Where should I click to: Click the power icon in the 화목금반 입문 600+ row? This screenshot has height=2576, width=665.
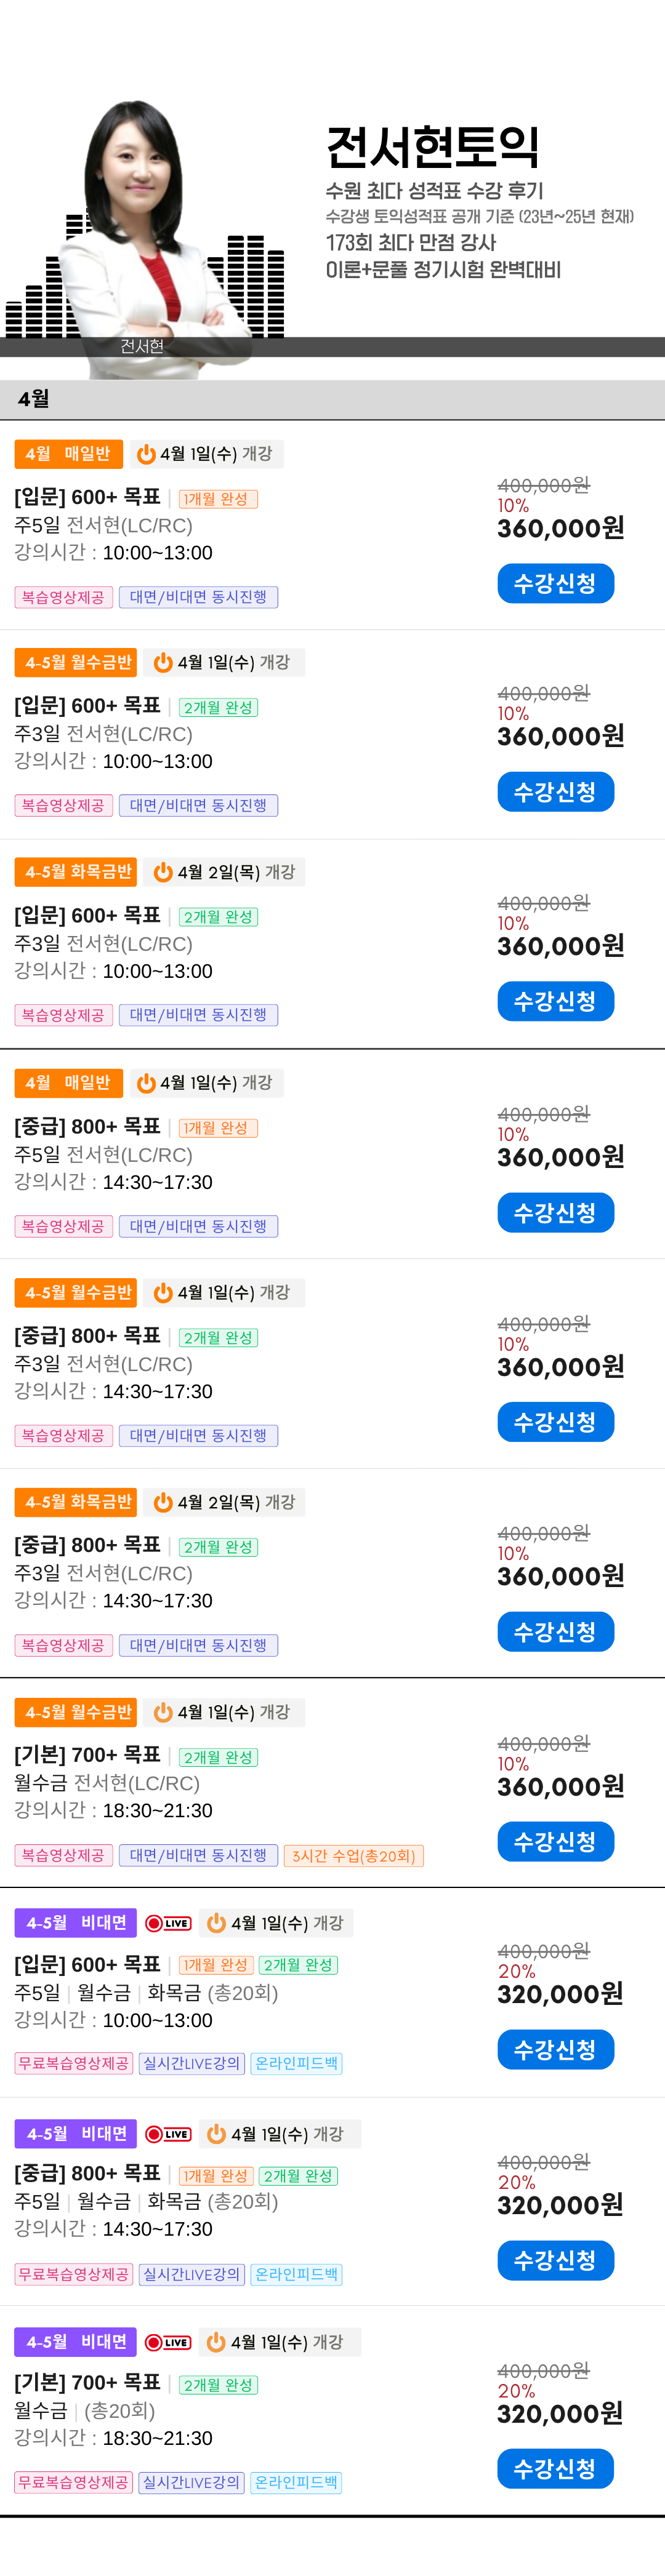163,872
